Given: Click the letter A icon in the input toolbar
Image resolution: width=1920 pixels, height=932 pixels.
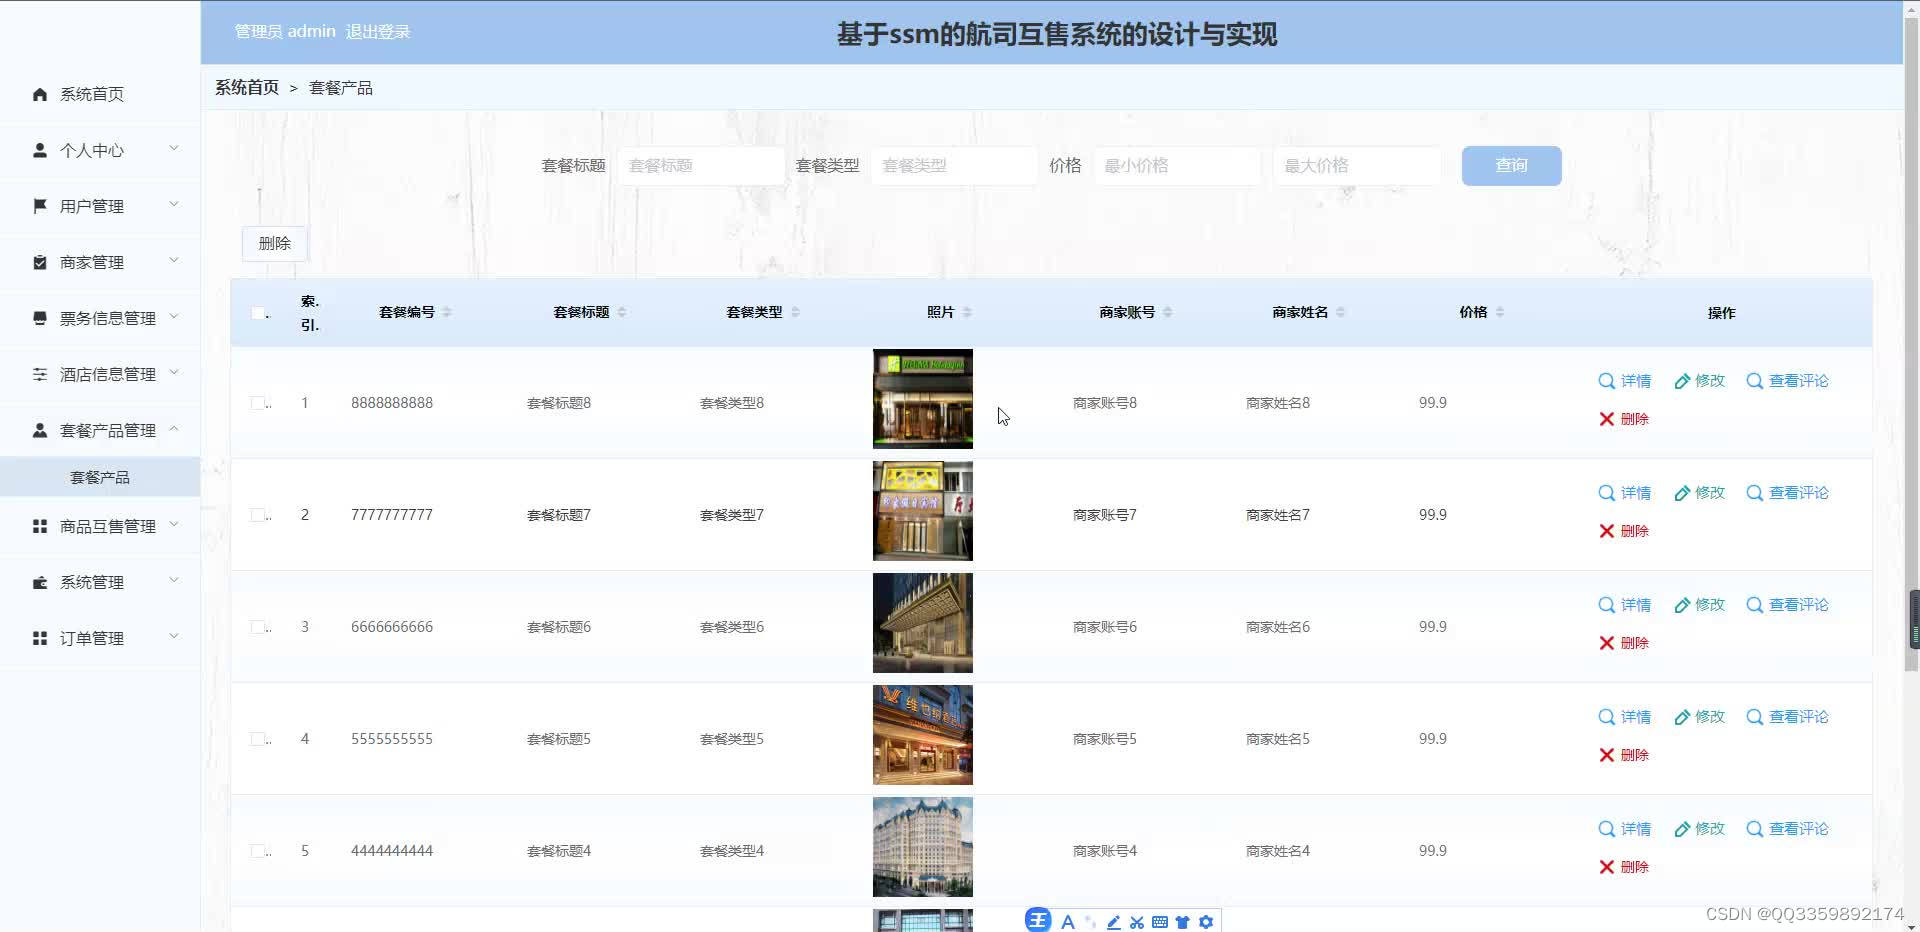Looking at the screenshot, I should tap(1068, 922).
